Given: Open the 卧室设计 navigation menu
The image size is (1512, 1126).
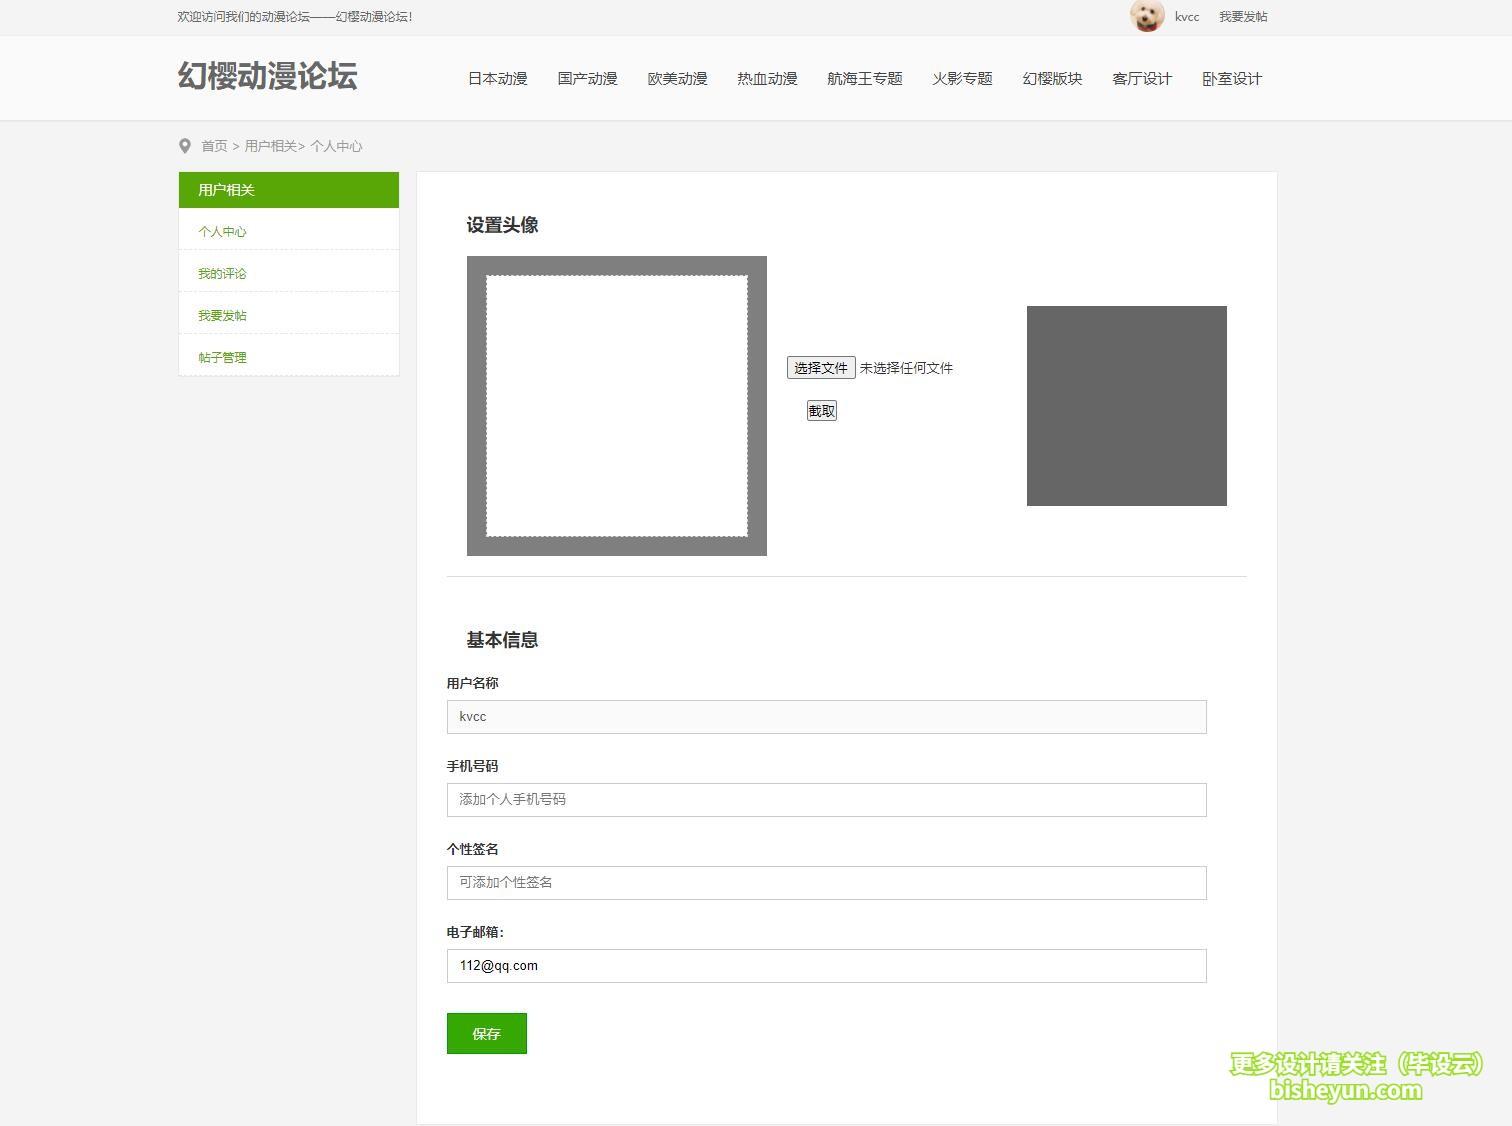Looking at the screenshot, I should (x=1232, y=79).
